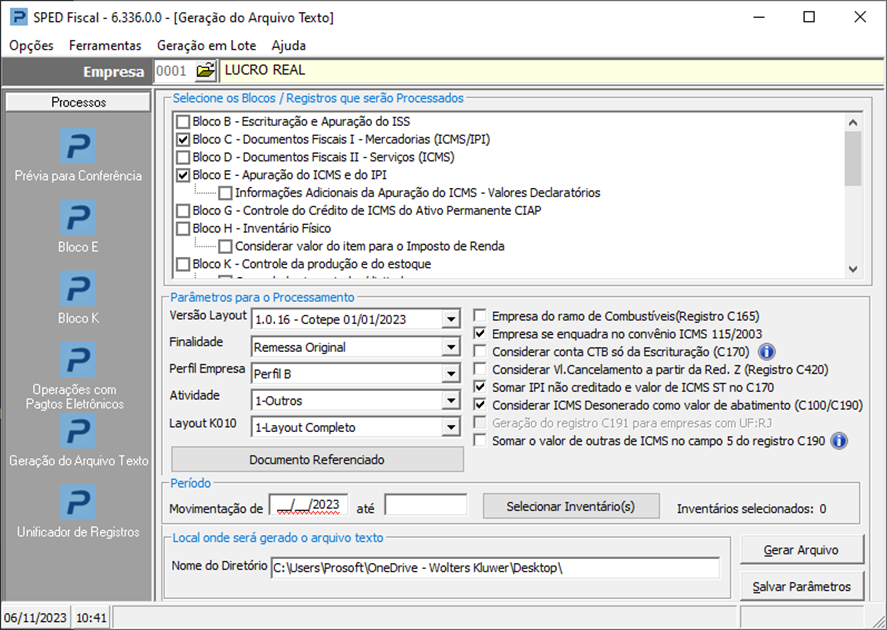This screenshot has width=887, height=630.
Task: Uncheck Considerar ICMS Desonerado como abatimento
Action: 480,405
